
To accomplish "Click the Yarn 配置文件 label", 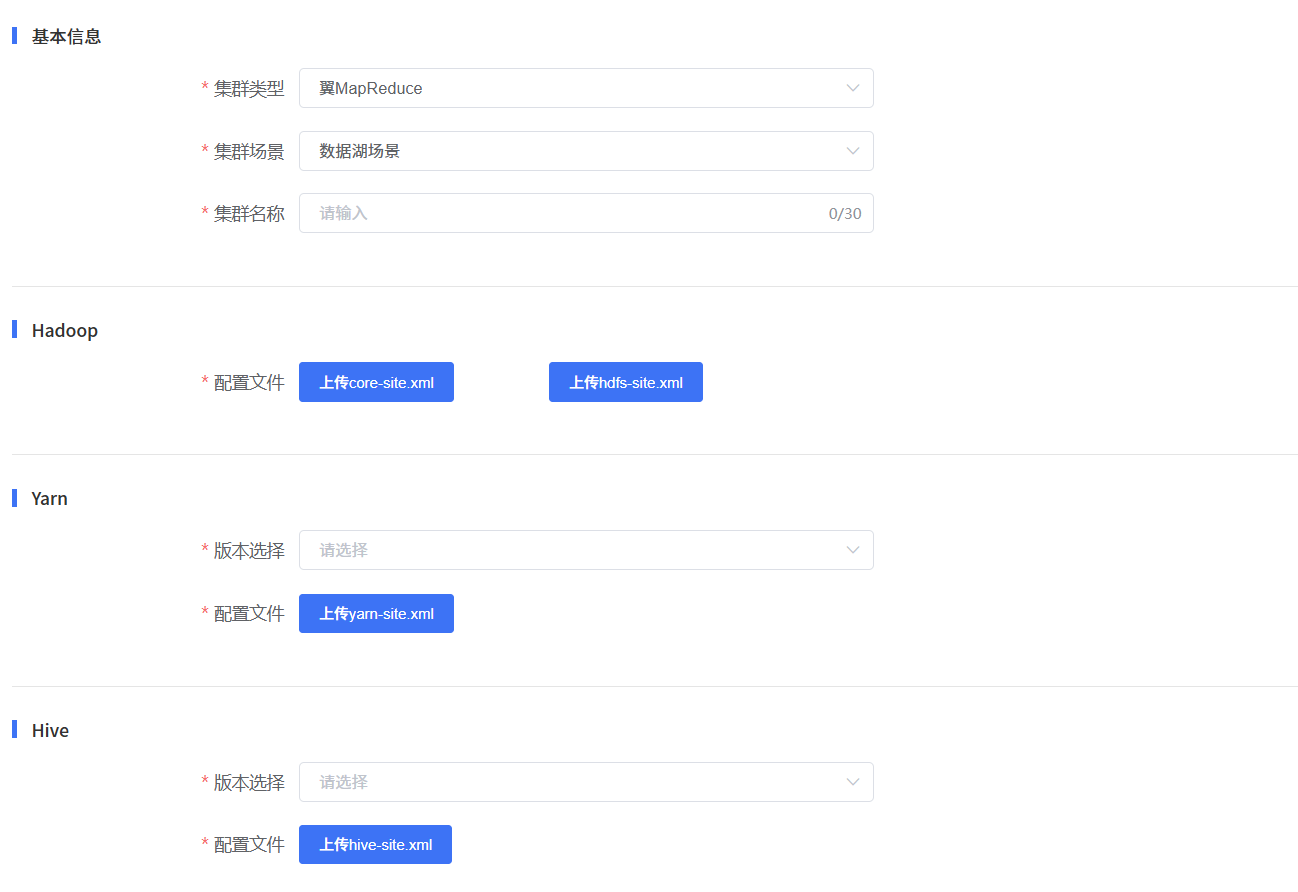I will coord(249,613).
